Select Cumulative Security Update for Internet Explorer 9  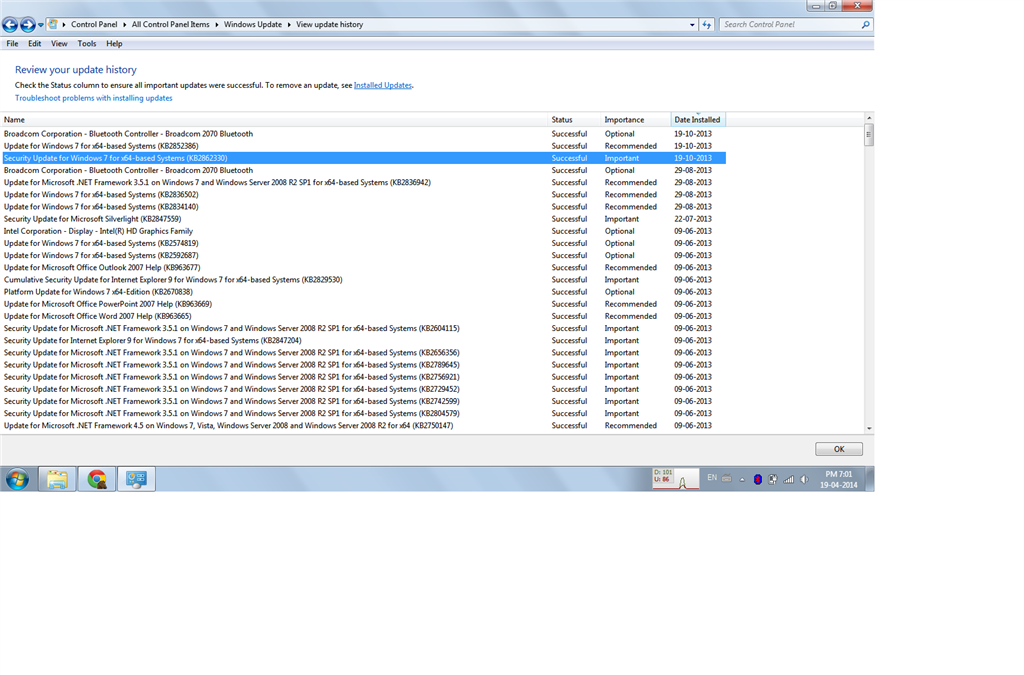[x=364, y=280]
